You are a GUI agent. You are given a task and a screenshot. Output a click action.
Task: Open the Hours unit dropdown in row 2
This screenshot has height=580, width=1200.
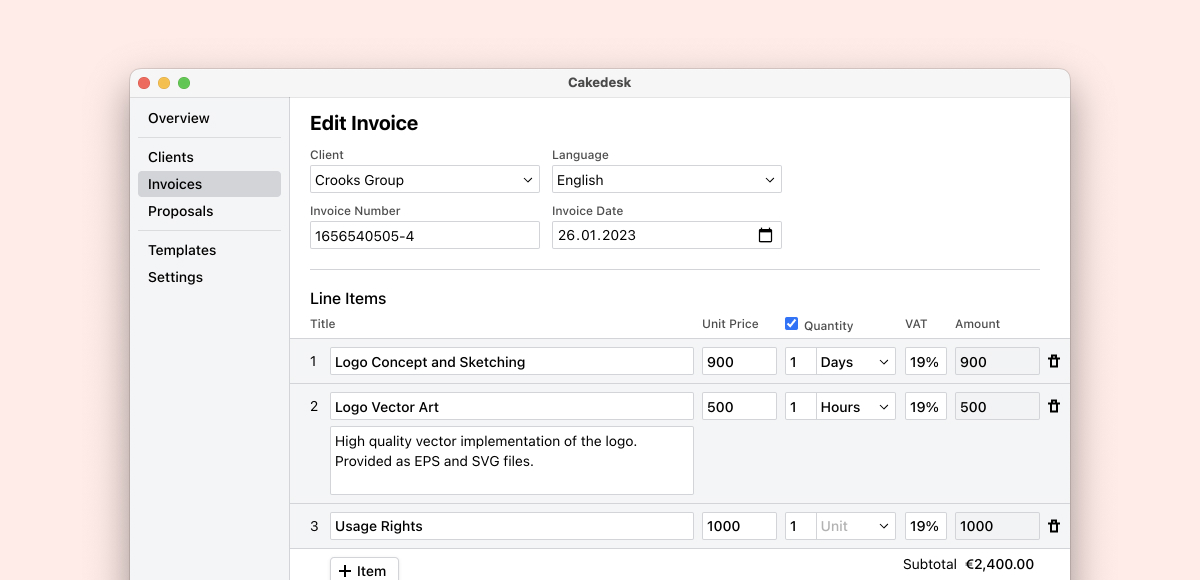click(x=855, y=407)
